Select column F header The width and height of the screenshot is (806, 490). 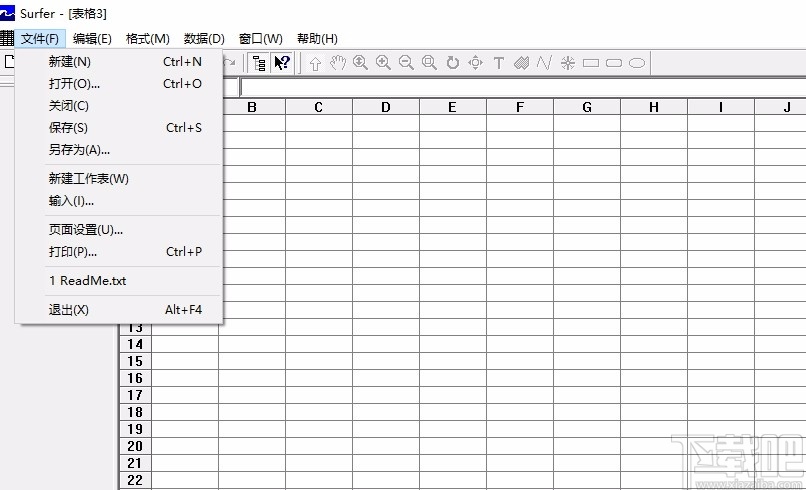pyautogui.click(x=520, y=107)
